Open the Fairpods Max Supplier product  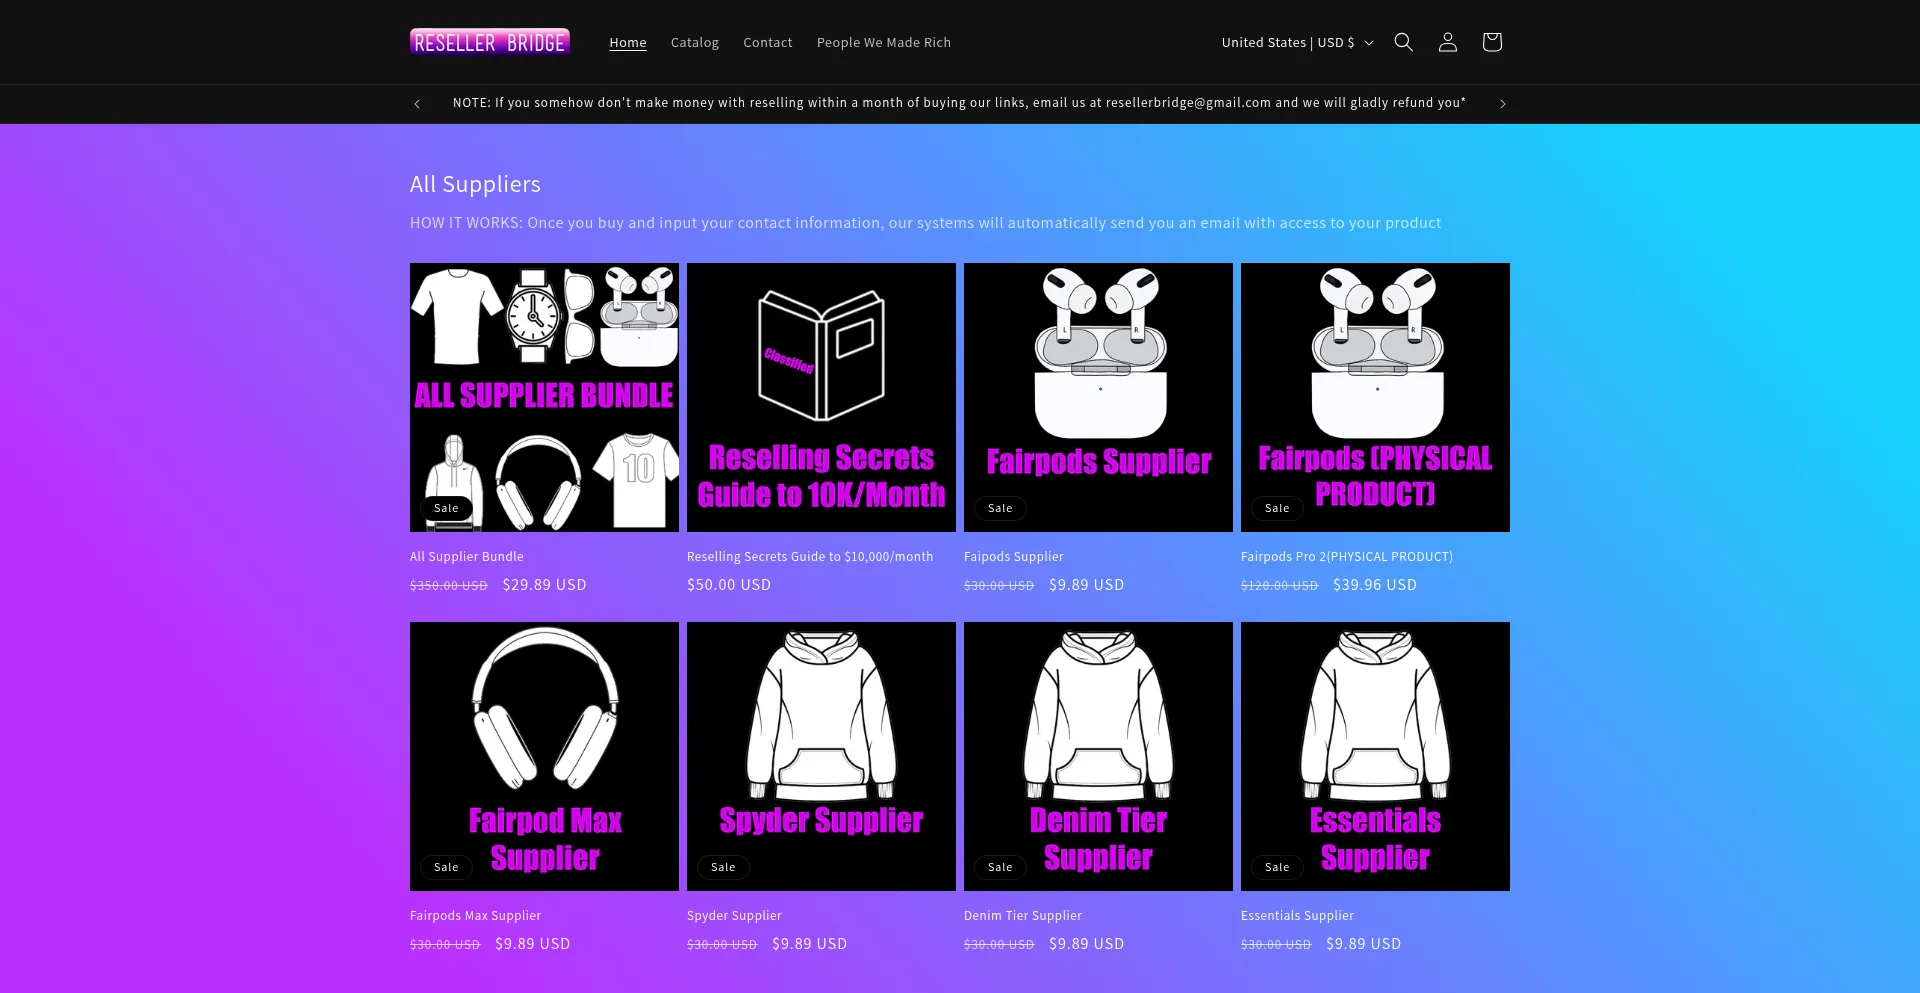tap(475, 915)
